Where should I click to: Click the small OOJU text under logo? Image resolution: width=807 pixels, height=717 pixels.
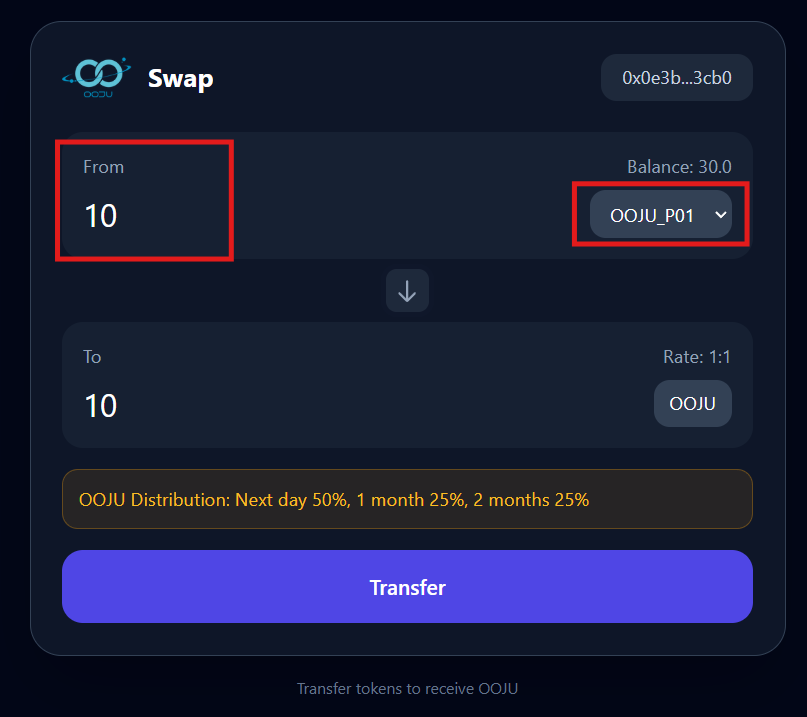click(x=96, y=93)
